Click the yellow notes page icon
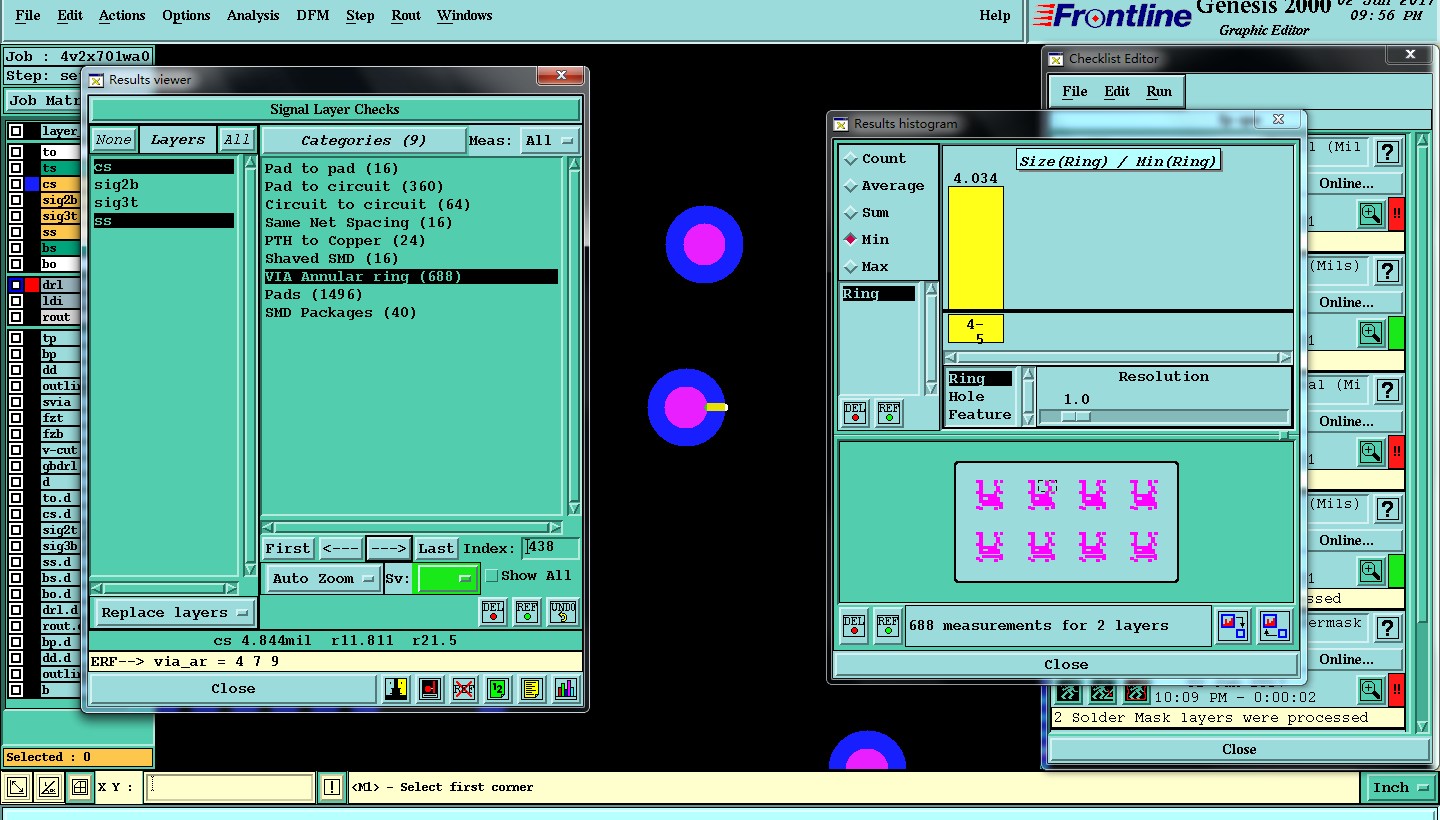 pos(532,689)
